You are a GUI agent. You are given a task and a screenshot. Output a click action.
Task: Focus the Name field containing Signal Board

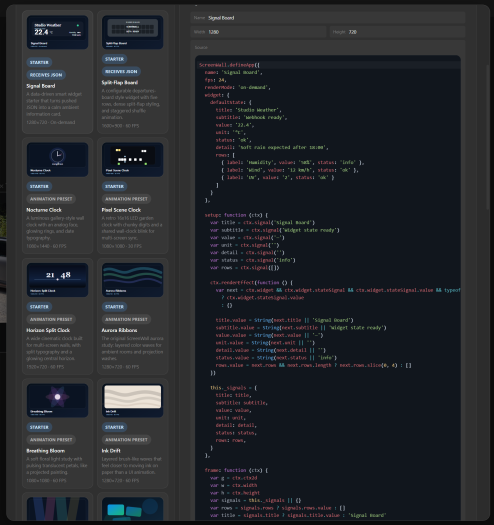click(x=328, y=18)
